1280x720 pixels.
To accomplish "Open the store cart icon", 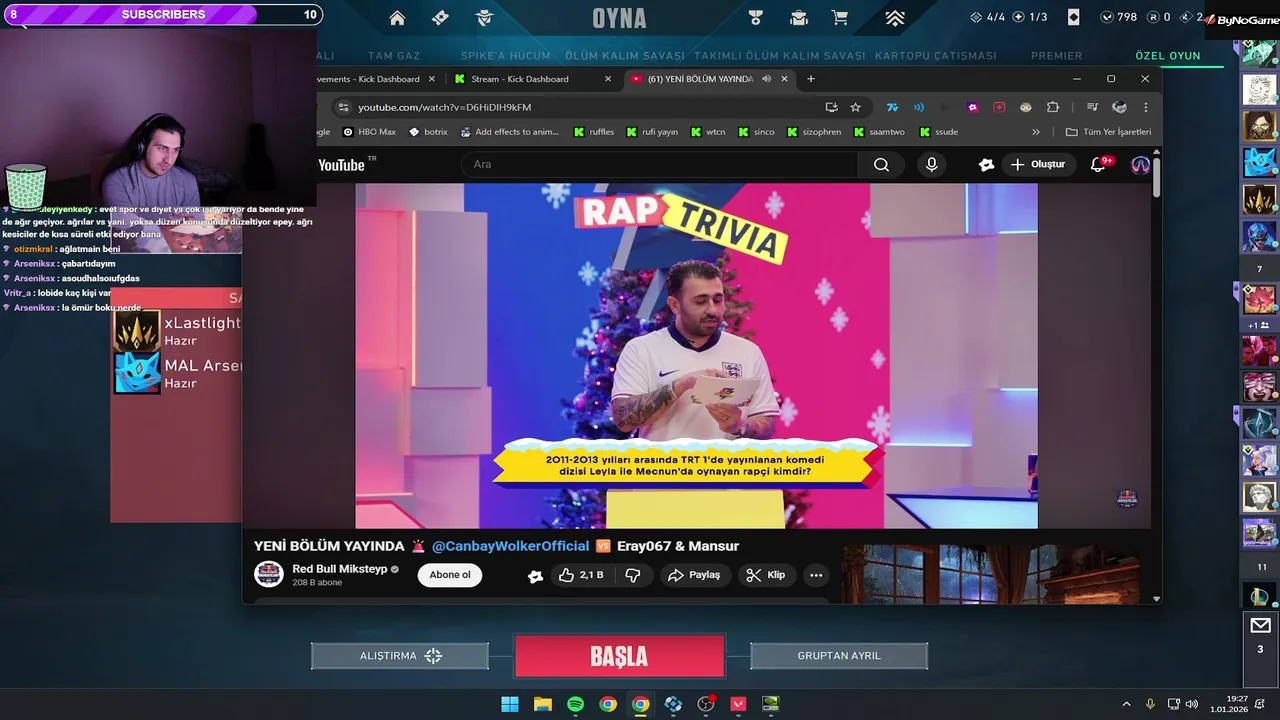I will (x=840, y=18).
